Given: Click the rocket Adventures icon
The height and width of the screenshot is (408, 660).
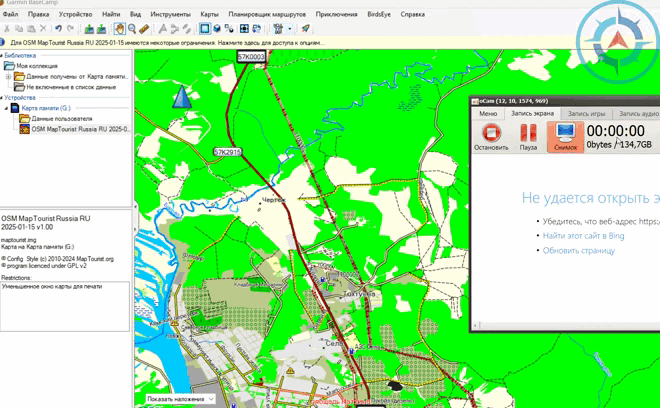Looking at the screenshot, I should point(305,29).
